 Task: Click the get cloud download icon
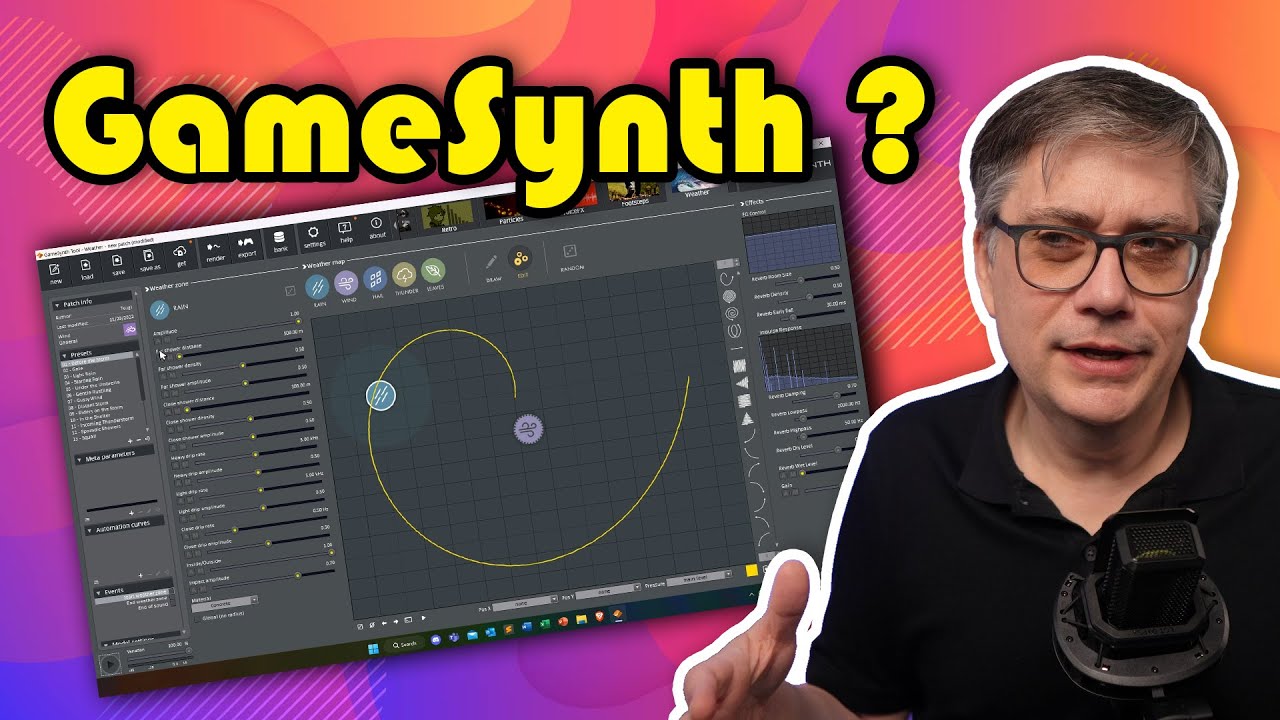(x=180, y=252)
